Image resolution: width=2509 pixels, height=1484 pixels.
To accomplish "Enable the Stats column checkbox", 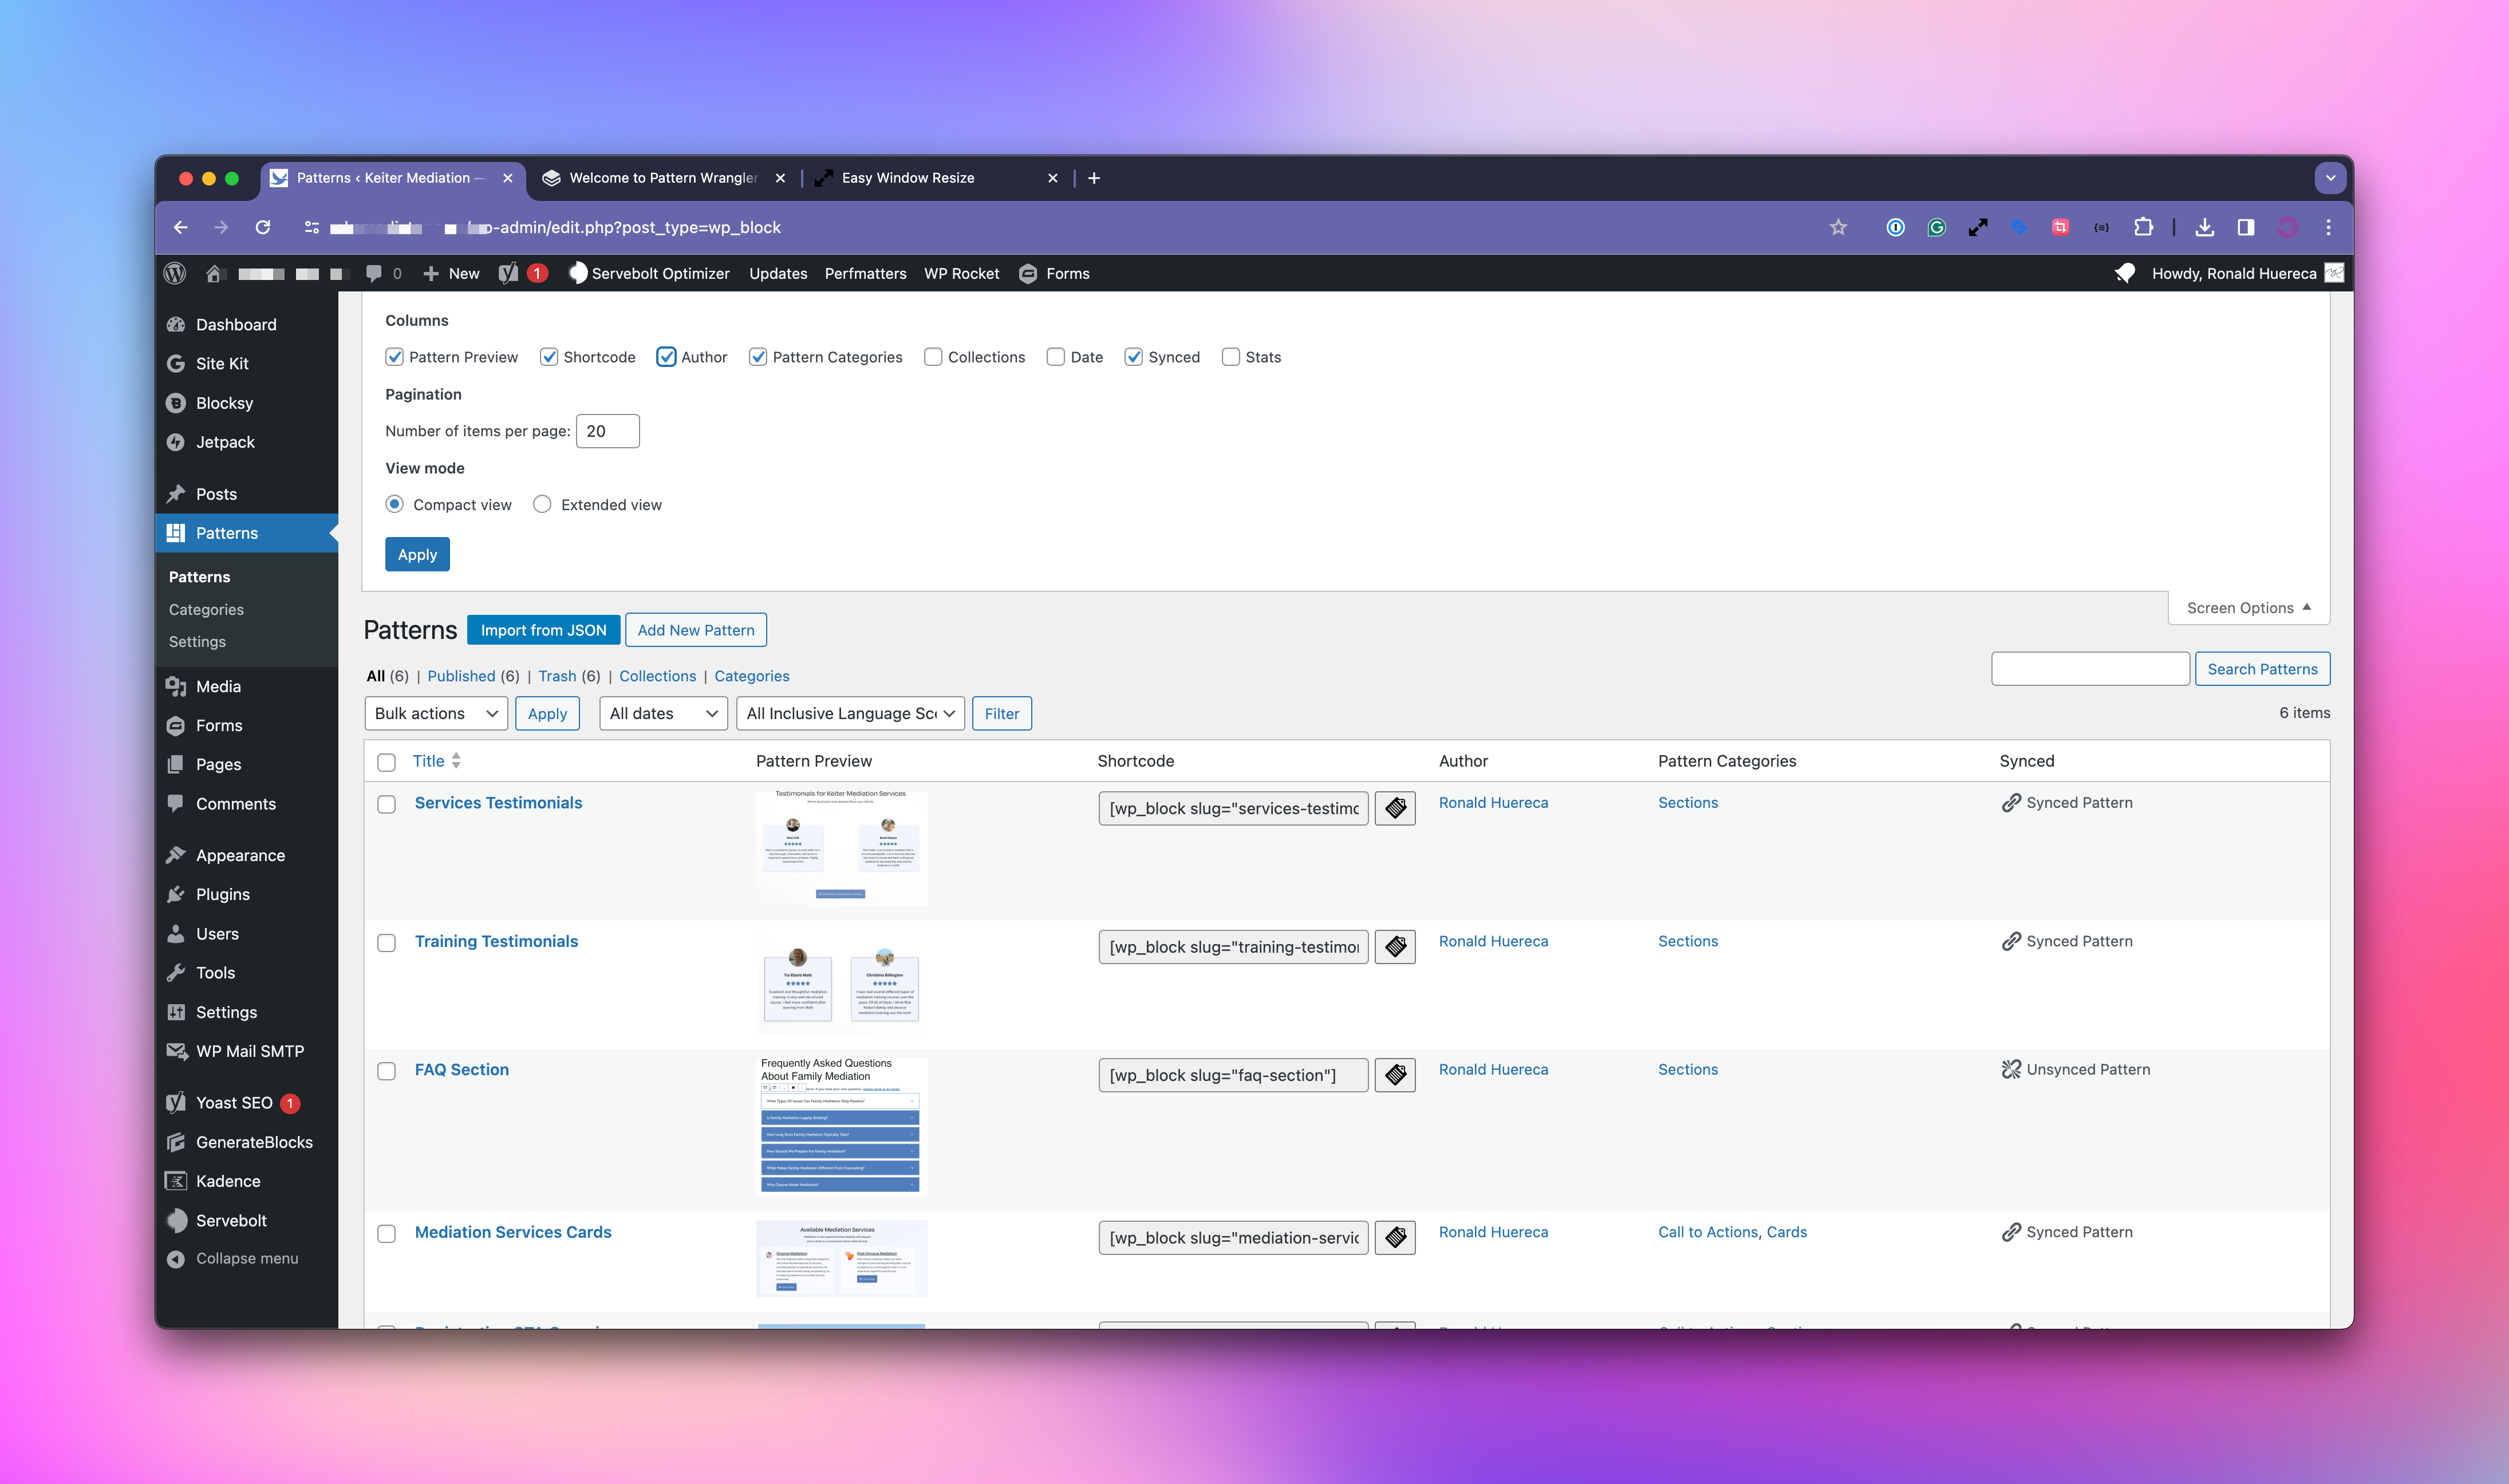I will [x=1231, y=357].
